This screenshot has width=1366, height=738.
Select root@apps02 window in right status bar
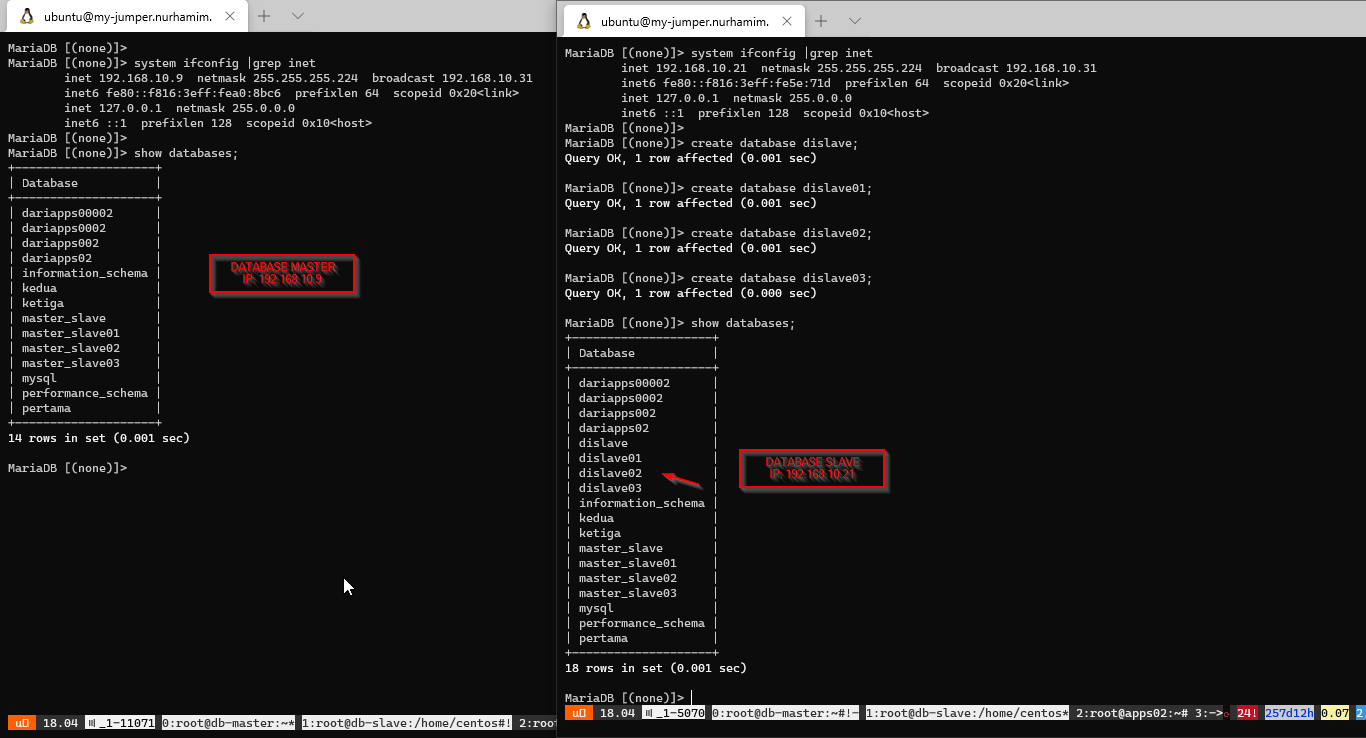pos(1130,713)
